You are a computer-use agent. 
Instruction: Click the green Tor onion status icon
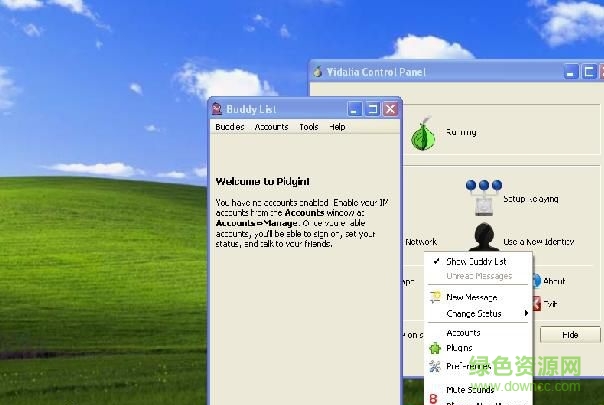click(426, 129)
